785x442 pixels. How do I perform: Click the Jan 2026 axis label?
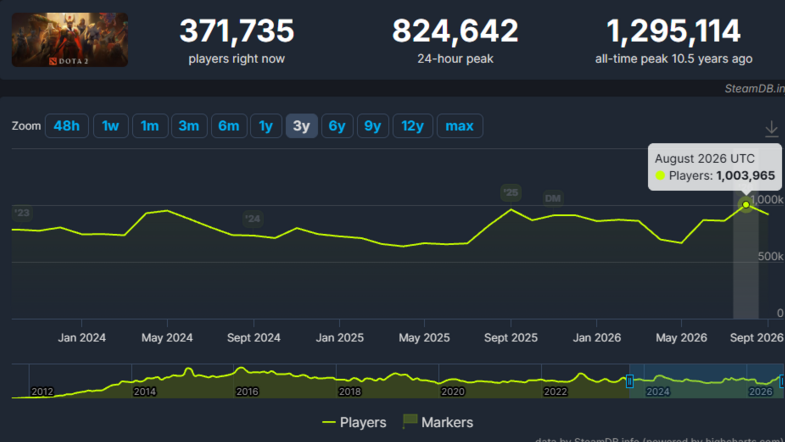(x=597, y=338)
